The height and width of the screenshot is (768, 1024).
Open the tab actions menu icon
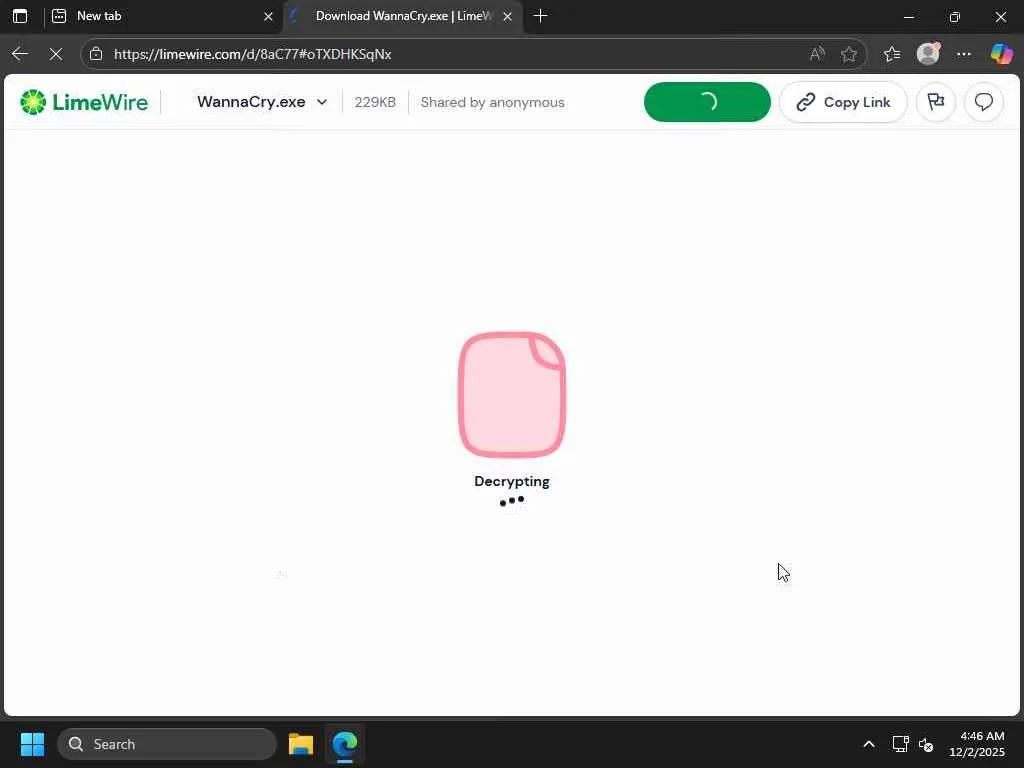pyautogui.click(x=20, y=16)
